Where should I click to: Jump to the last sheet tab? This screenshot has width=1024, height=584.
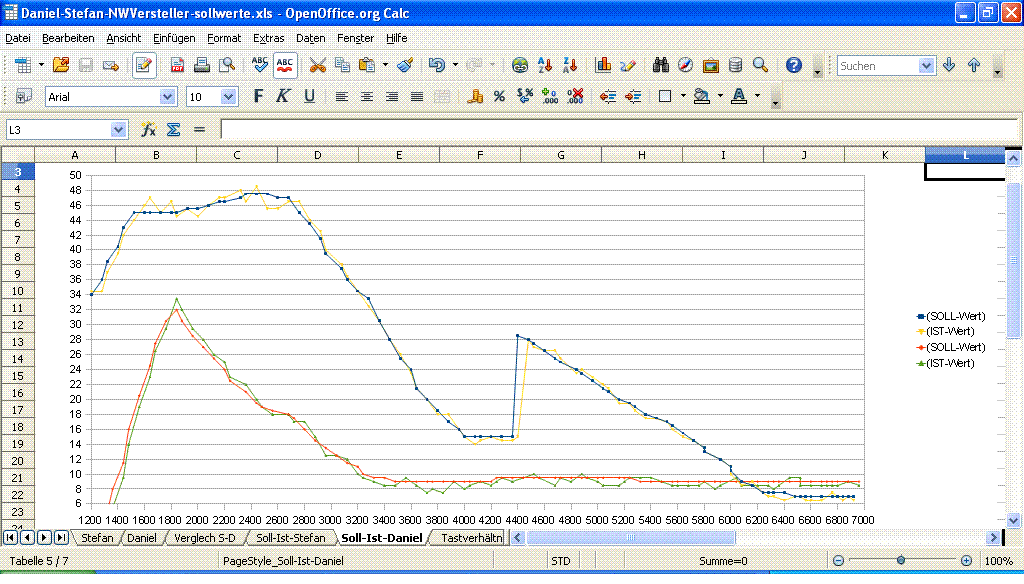click(x=61, y=538)
